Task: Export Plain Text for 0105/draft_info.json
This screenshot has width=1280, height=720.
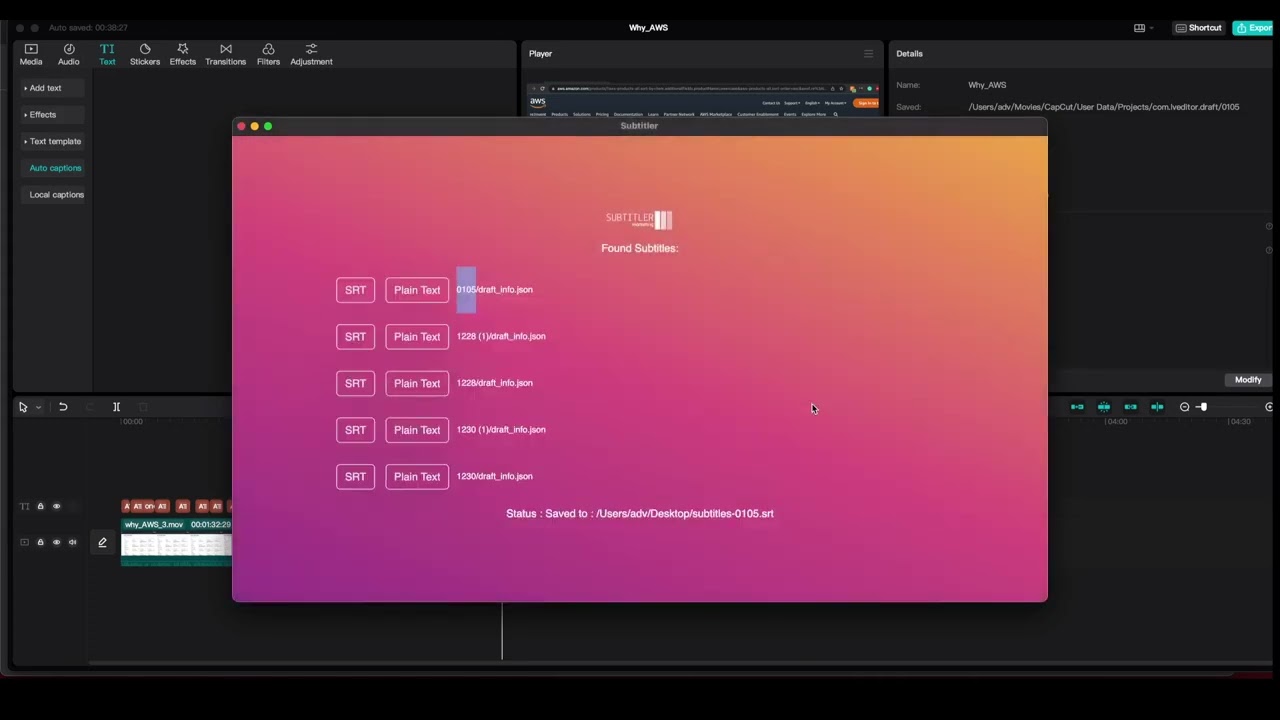Action: (x=417, y=290)
